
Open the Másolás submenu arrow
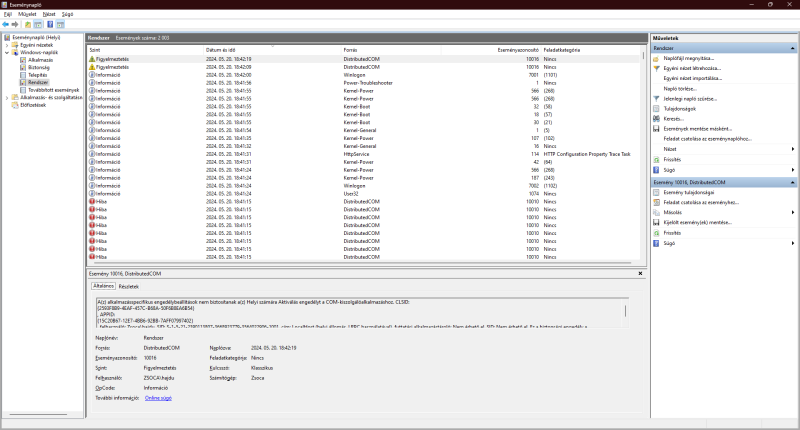click(x=793, y=212)
